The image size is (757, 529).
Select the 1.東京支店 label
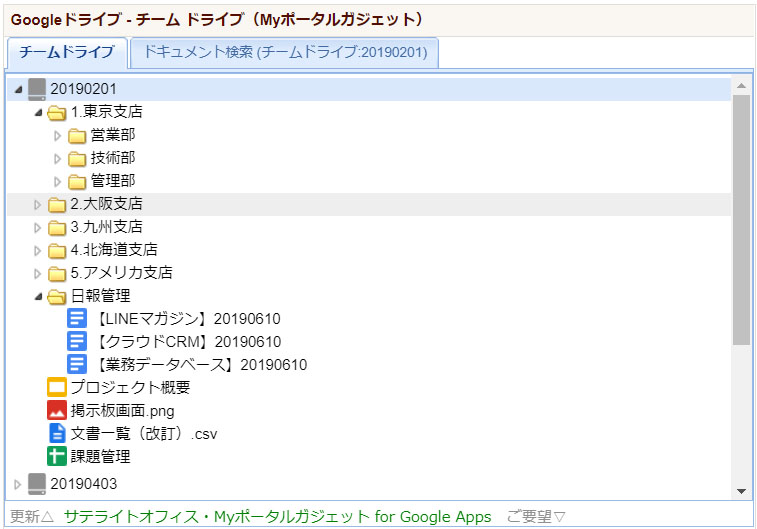[107, 112]
